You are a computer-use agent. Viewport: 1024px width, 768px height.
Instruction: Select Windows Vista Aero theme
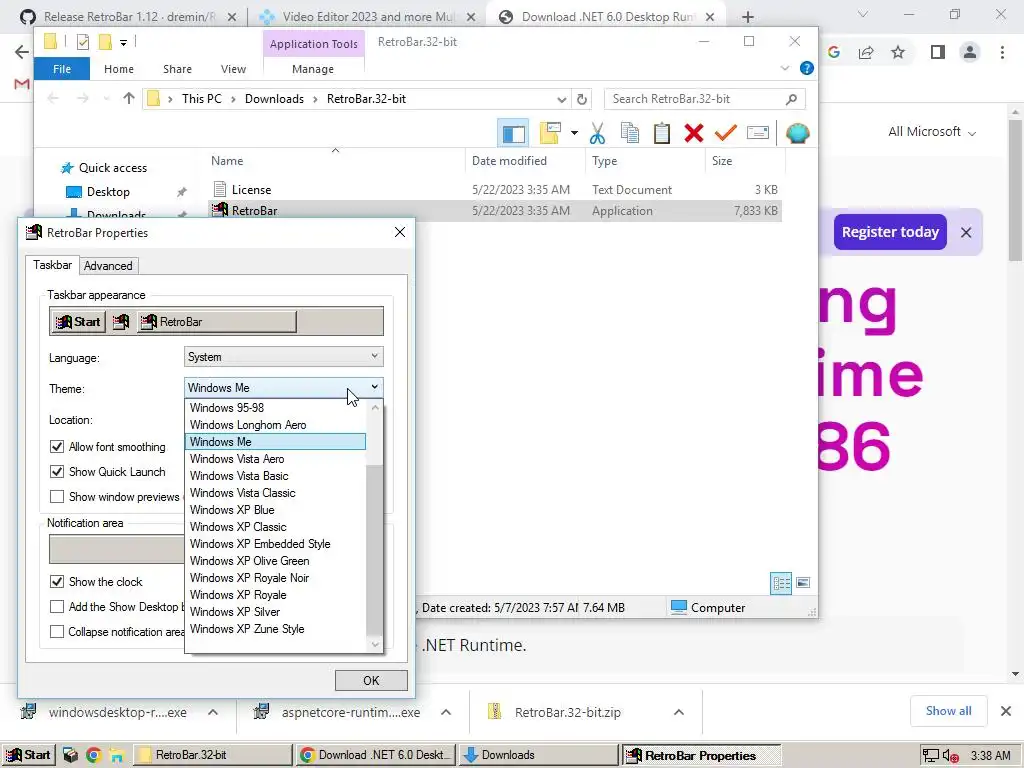click(x=275, y=458)
